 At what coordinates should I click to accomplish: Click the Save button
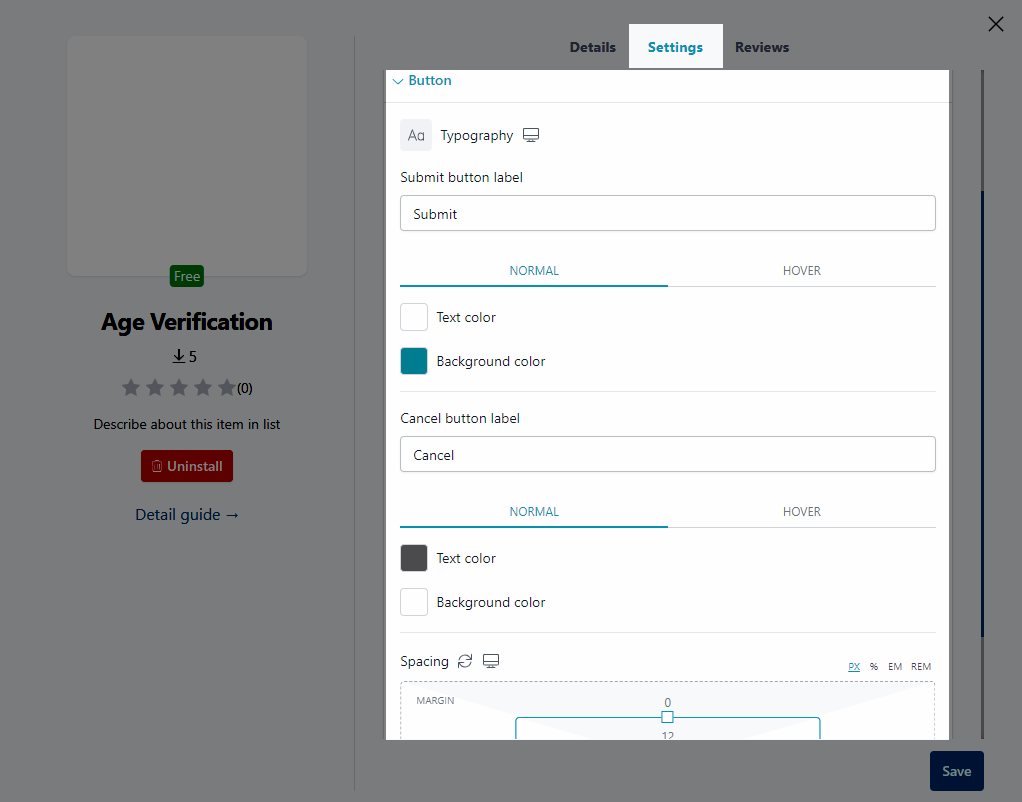[x=956, y=771]
